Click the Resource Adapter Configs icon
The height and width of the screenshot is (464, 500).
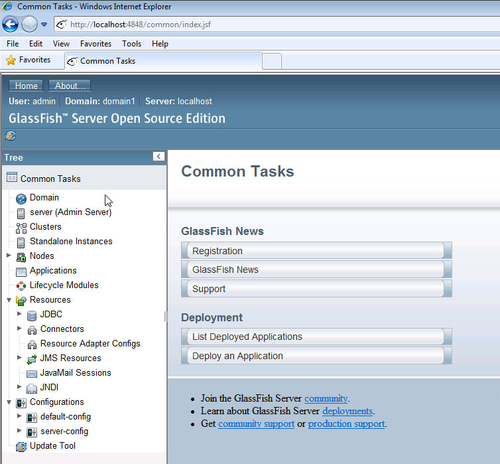(x=32, y=345)
